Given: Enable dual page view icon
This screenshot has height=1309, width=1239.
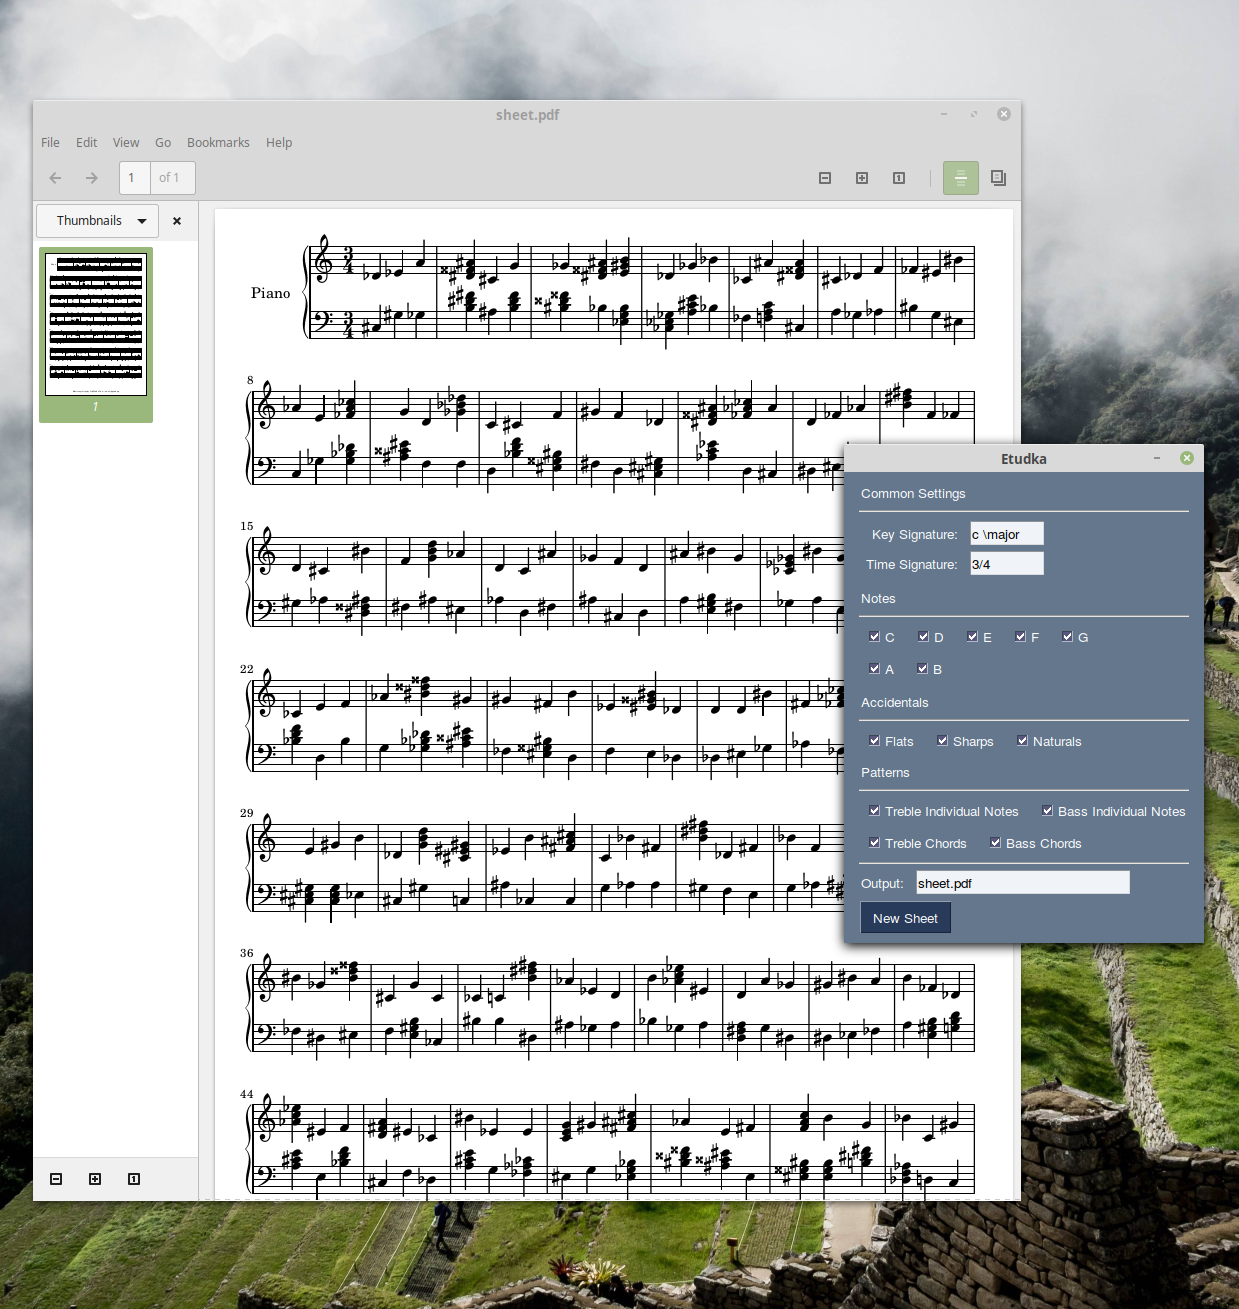Looking at the screenshot, I should click(x=998, y=178).
